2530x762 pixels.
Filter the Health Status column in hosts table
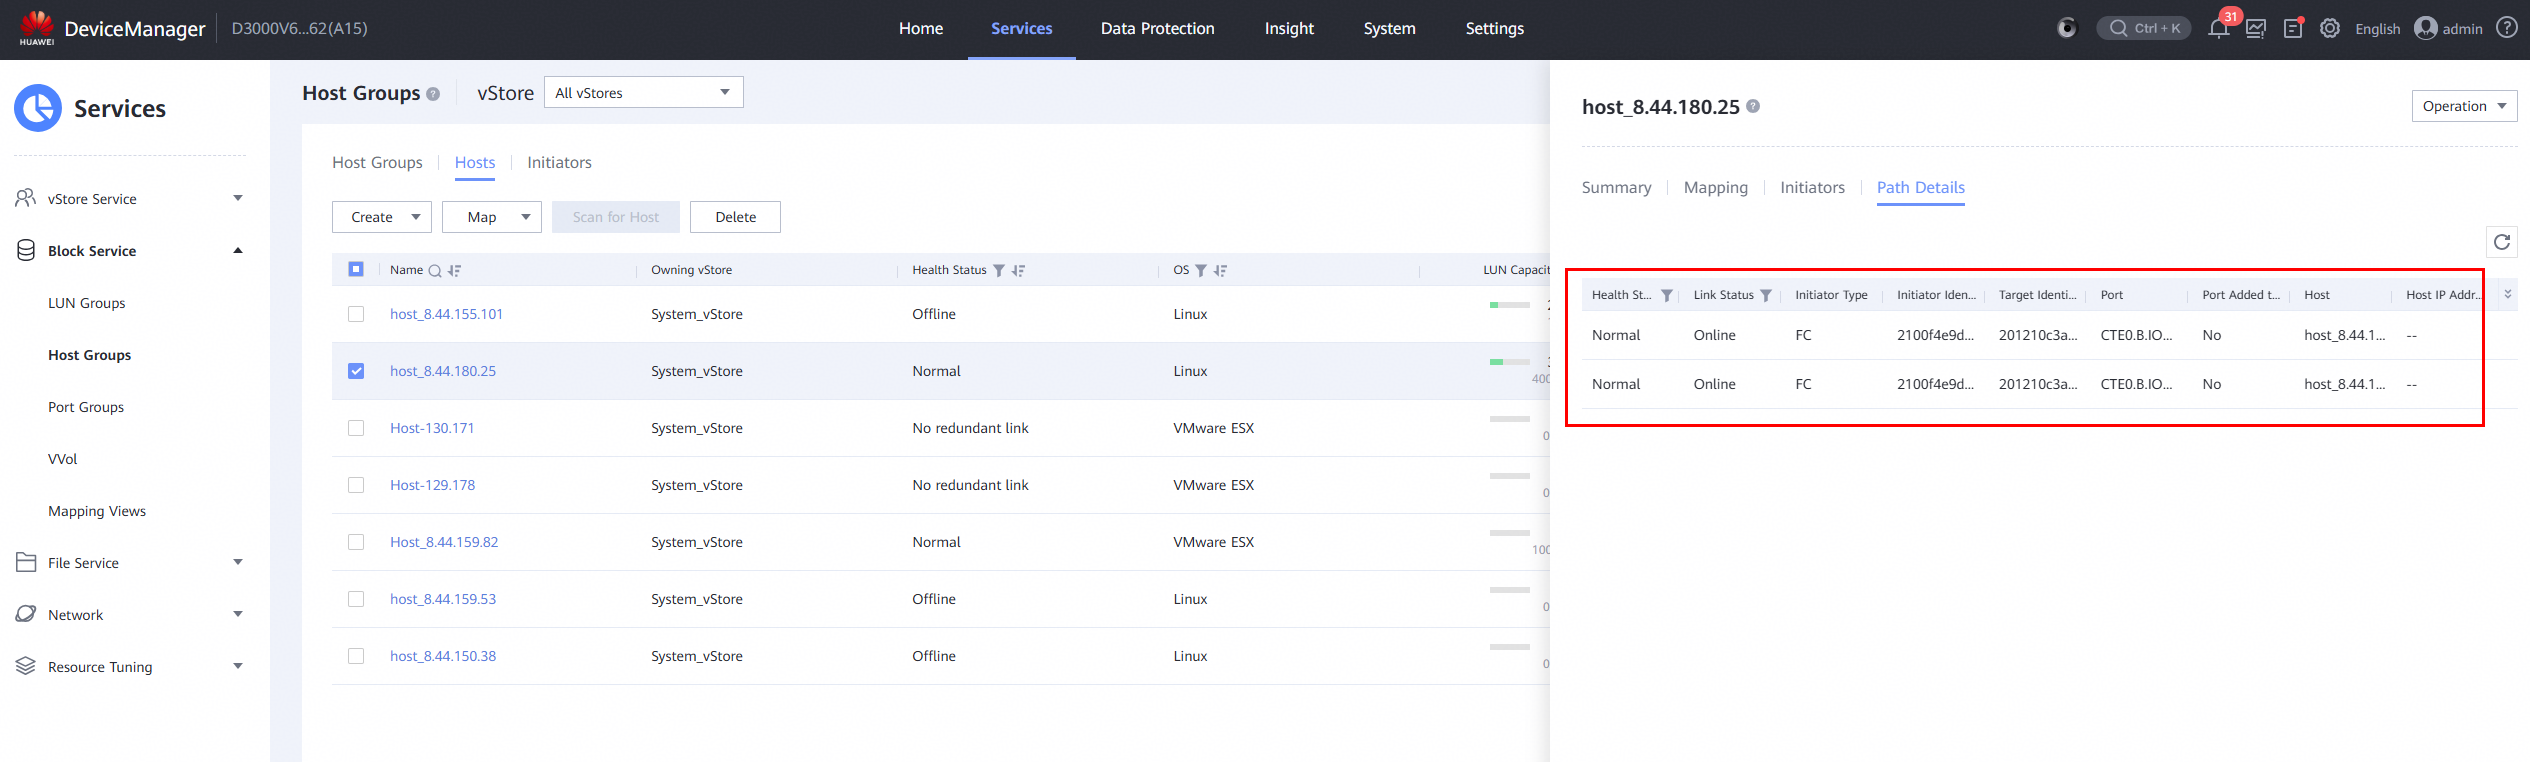click(x=999, y=271)
